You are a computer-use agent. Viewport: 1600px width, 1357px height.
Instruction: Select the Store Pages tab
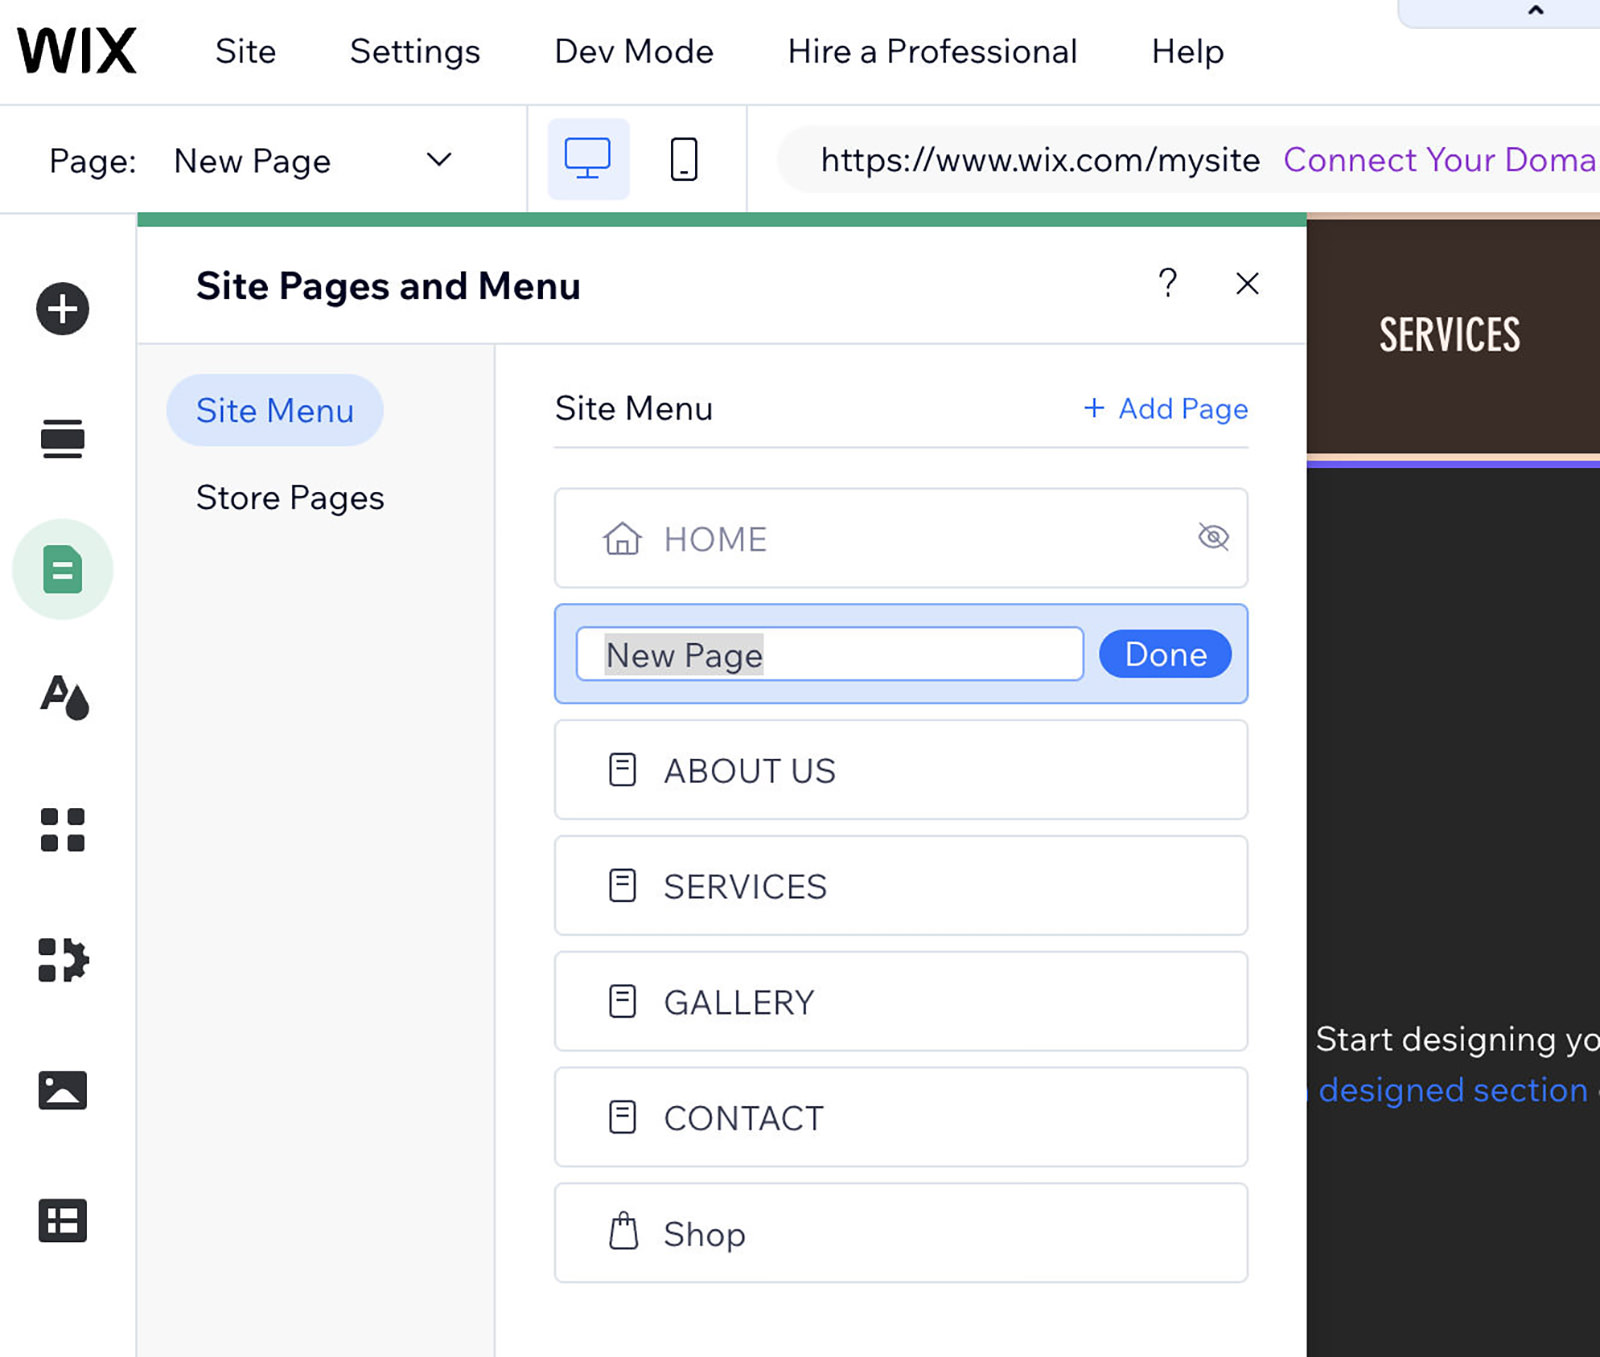pos(290,497)
